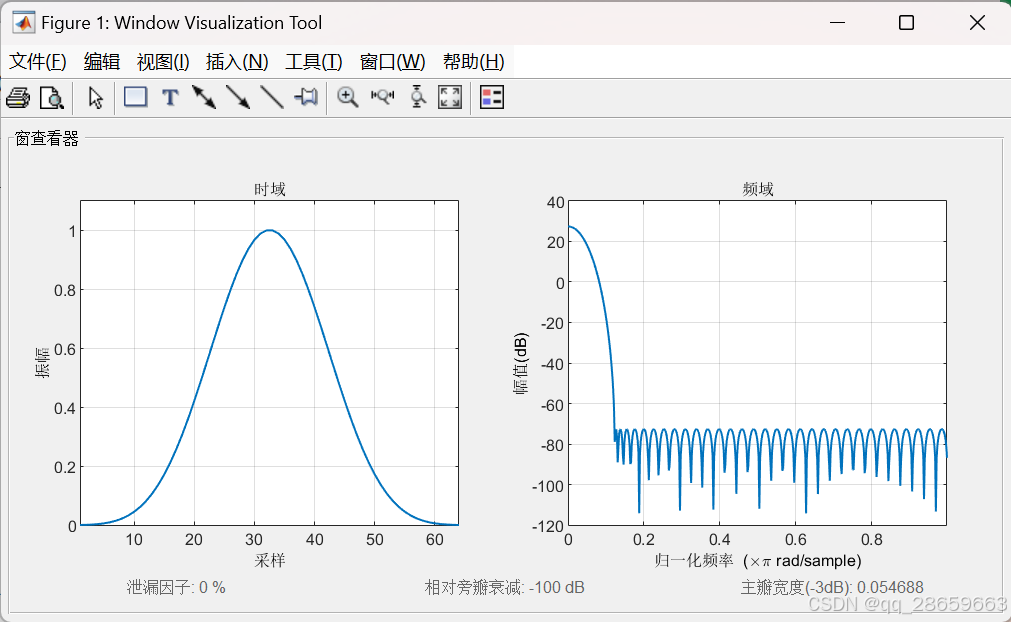Open the 文件(F) menu
The width and height of the screenshot is (1011, 622).
(37, 62)
